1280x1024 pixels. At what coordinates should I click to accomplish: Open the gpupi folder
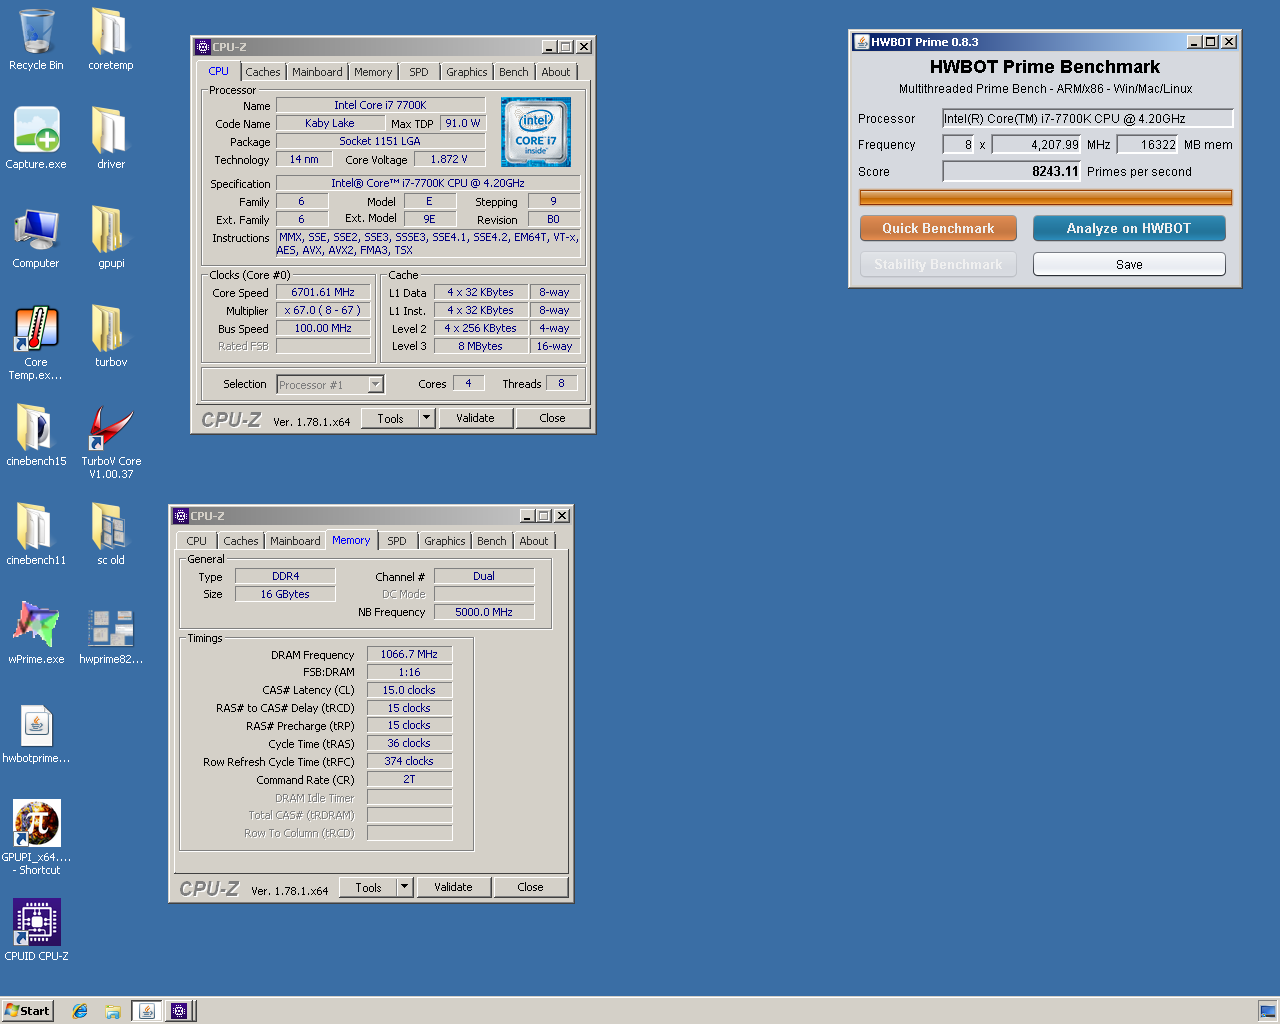point(110,238)
